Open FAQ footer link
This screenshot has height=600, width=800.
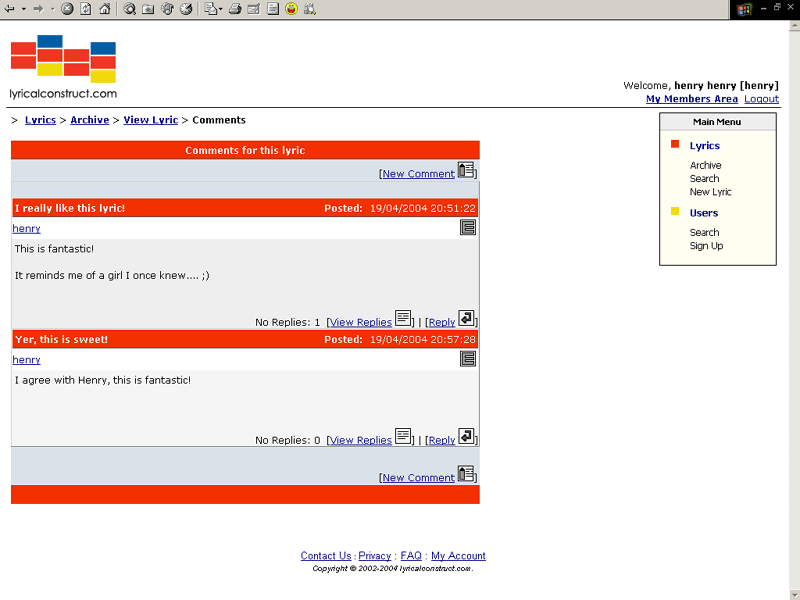click(411, 556)
